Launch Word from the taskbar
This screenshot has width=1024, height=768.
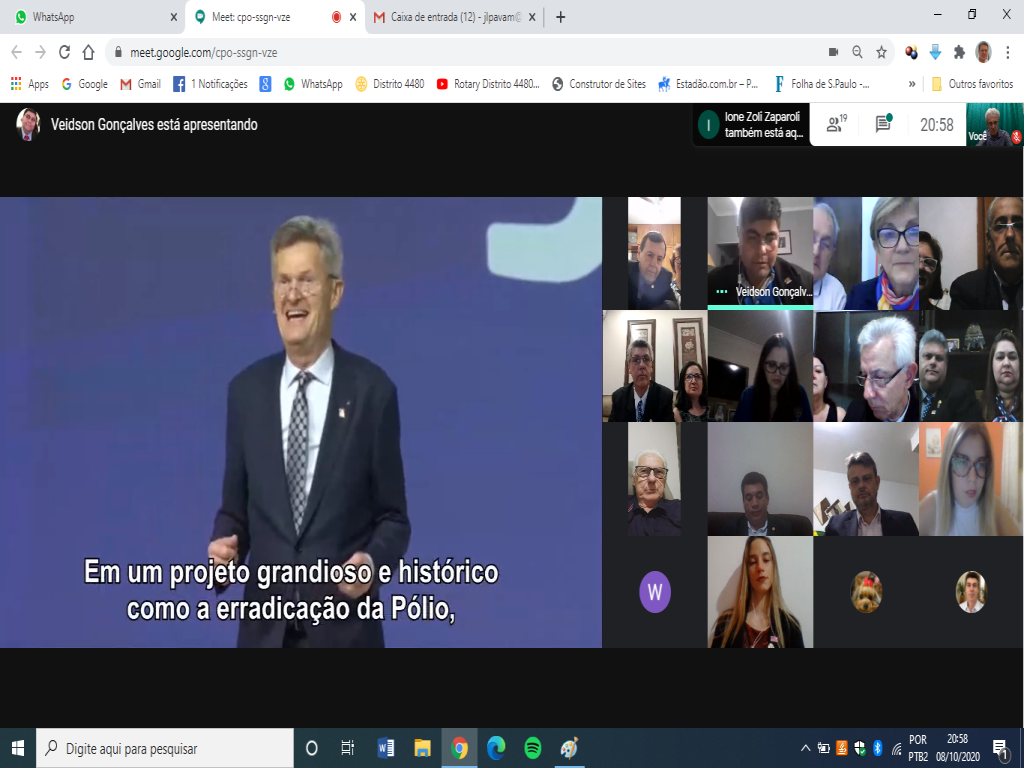(x=386, y=748)
